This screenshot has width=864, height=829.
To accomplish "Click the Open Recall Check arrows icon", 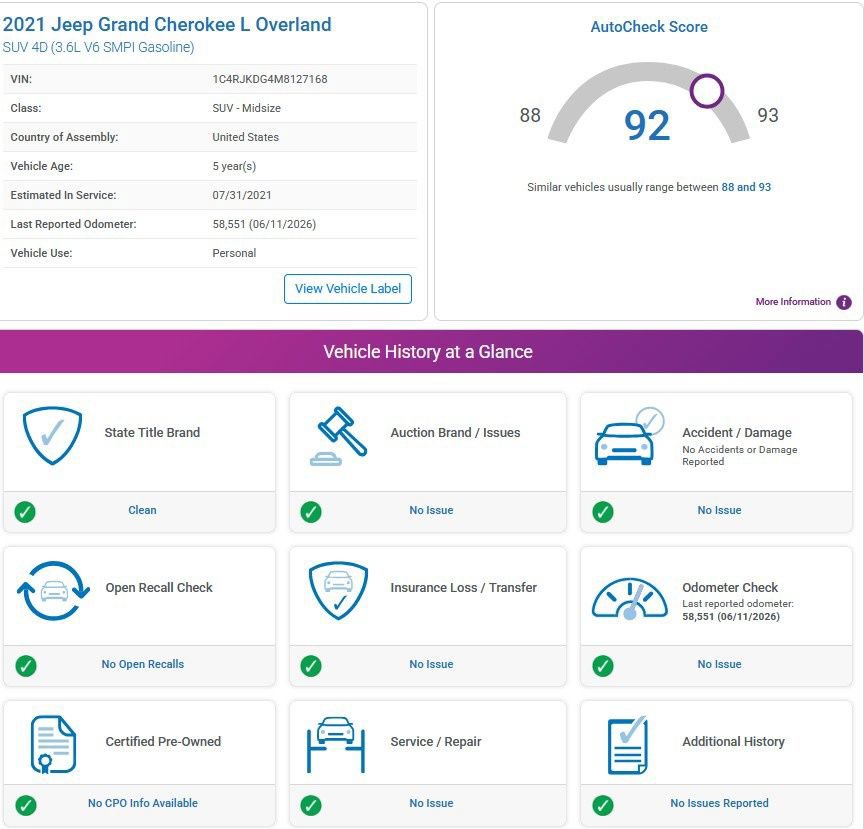I will pyautogui.click(x=53, y=591).
